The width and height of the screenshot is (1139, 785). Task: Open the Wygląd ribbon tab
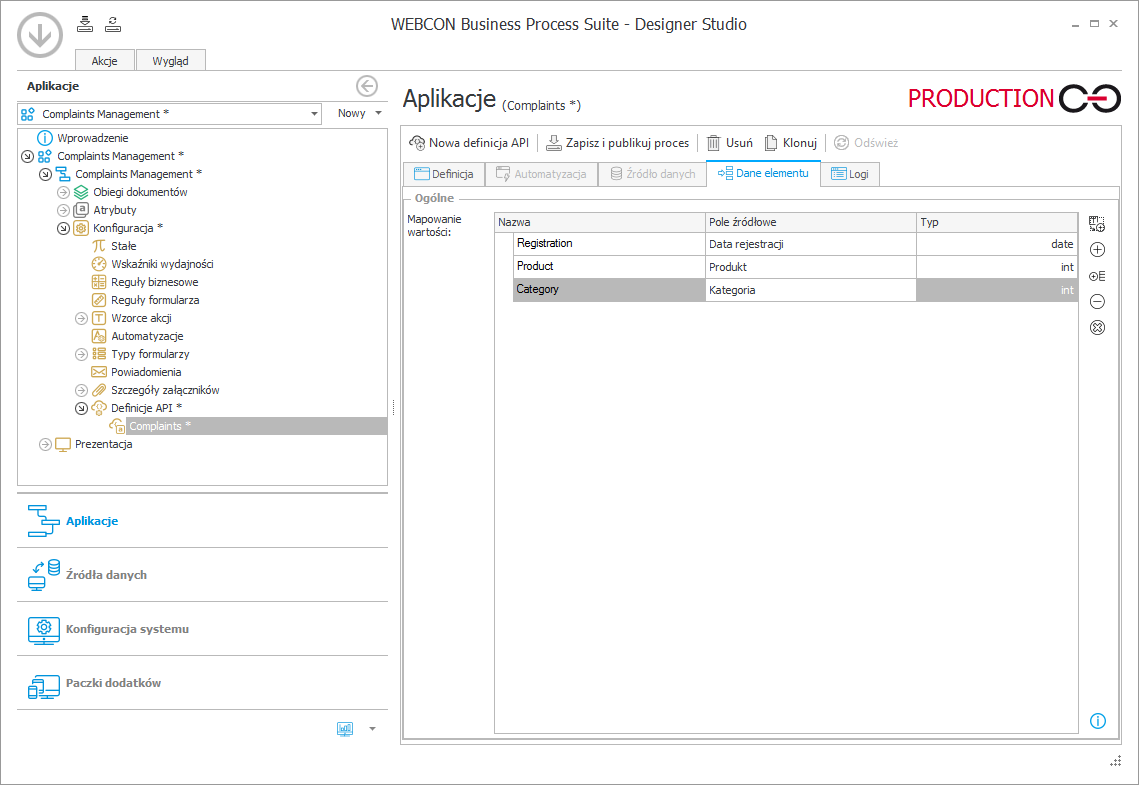coord(171,60)
